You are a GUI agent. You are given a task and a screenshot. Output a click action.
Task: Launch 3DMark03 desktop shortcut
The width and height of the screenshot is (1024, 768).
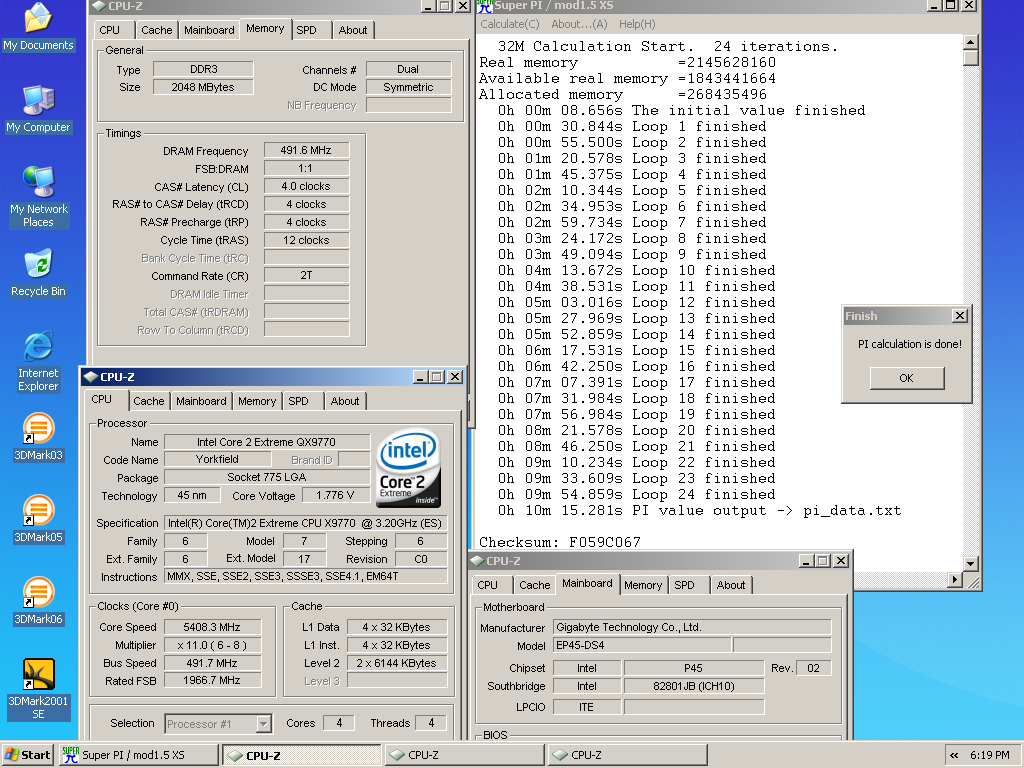point(38,437)
